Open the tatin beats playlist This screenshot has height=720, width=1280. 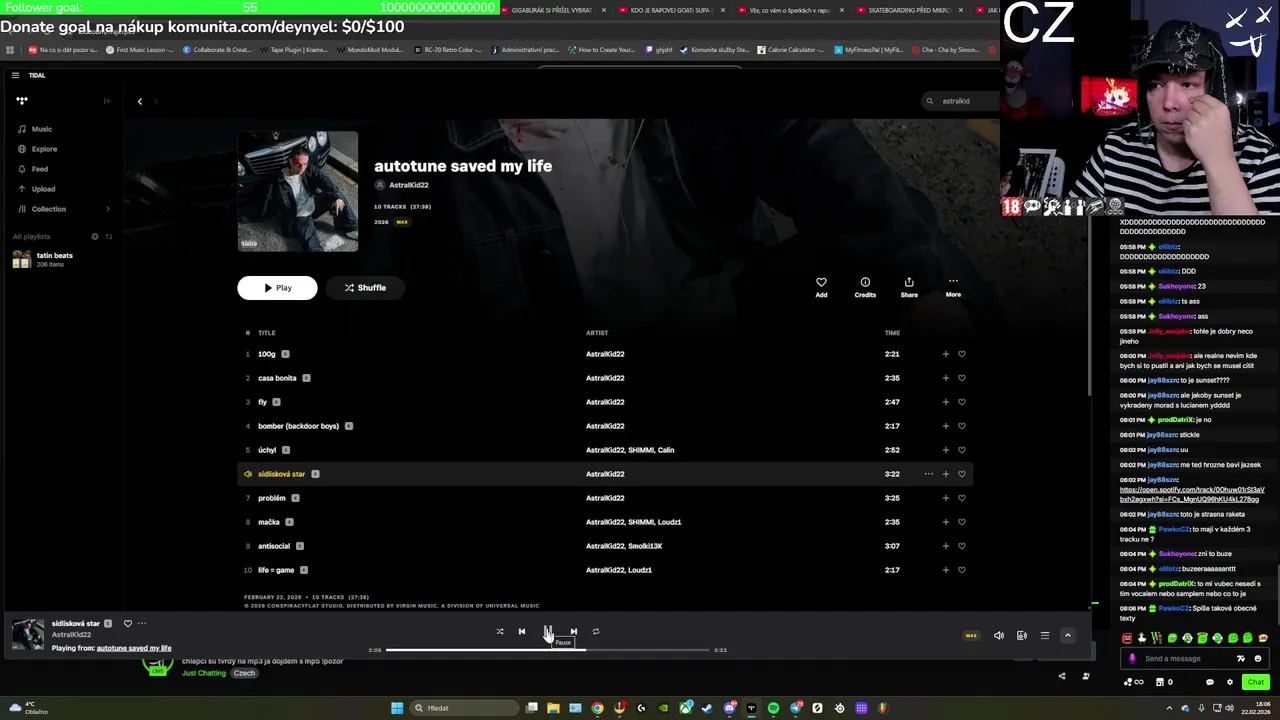(55, 259)
